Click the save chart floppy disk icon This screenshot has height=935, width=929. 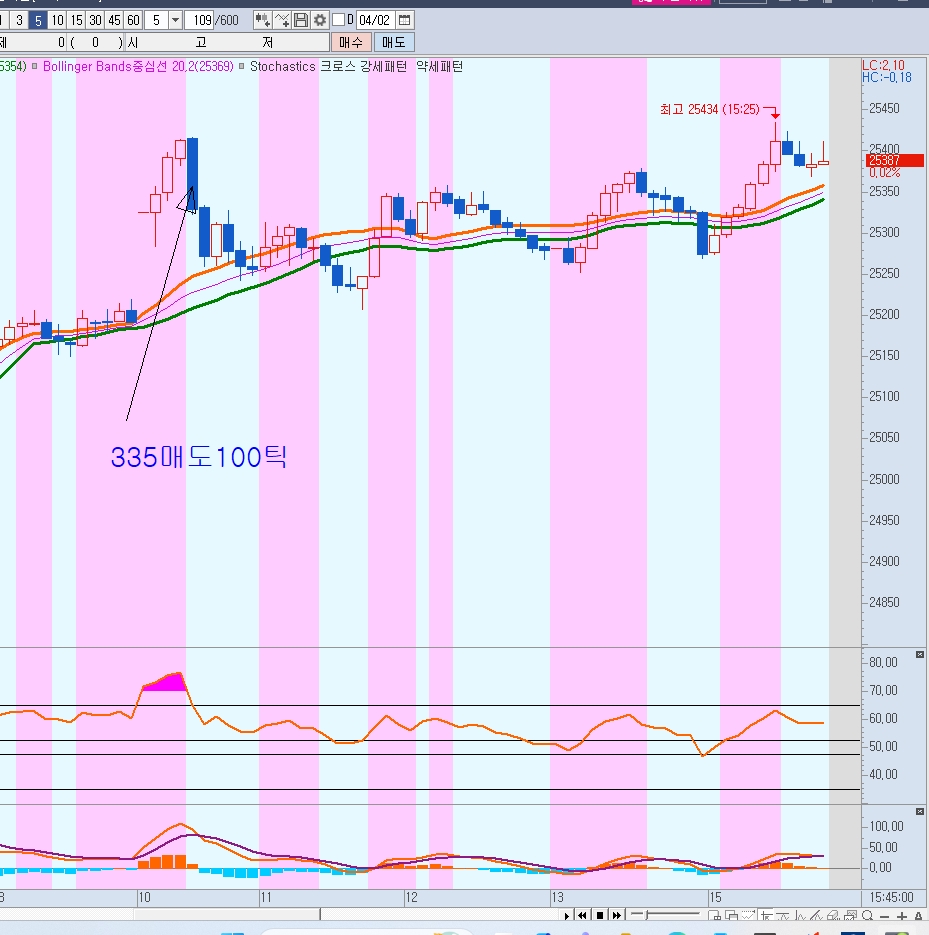point(301,20)
